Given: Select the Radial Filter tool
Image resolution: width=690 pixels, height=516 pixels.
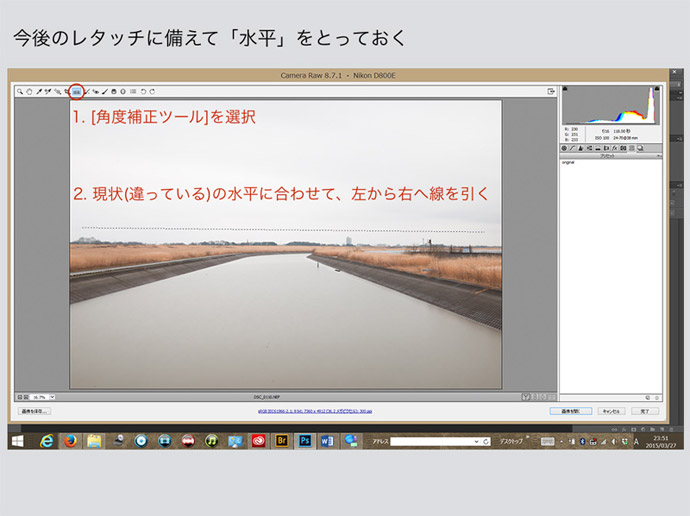Looking at the screenshot, I should coord(123,91).
